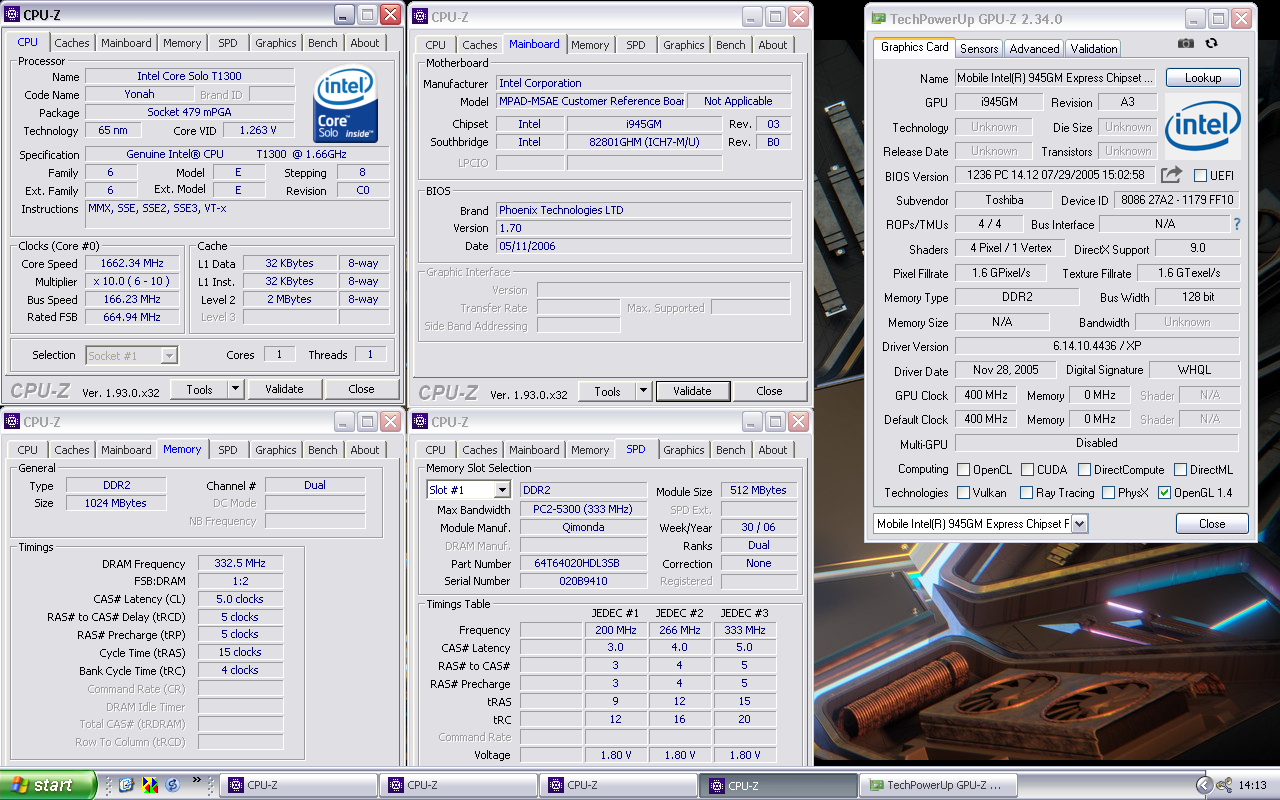Select the 'Intel Core Solo T1300' name value
This screenshot has width=1280, height=800.
[x=189, y=76]
